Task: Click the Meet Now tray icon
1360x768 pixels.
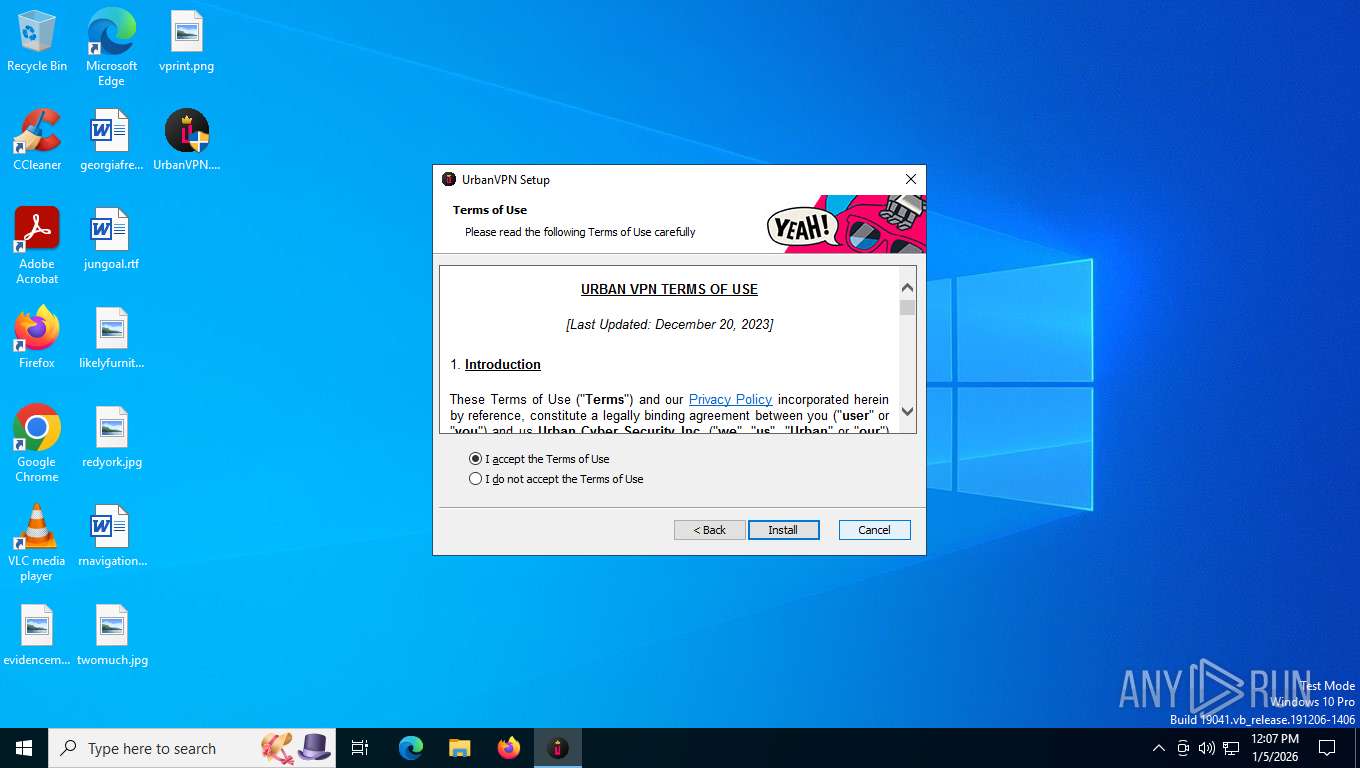Action: tap(1183, 748)
